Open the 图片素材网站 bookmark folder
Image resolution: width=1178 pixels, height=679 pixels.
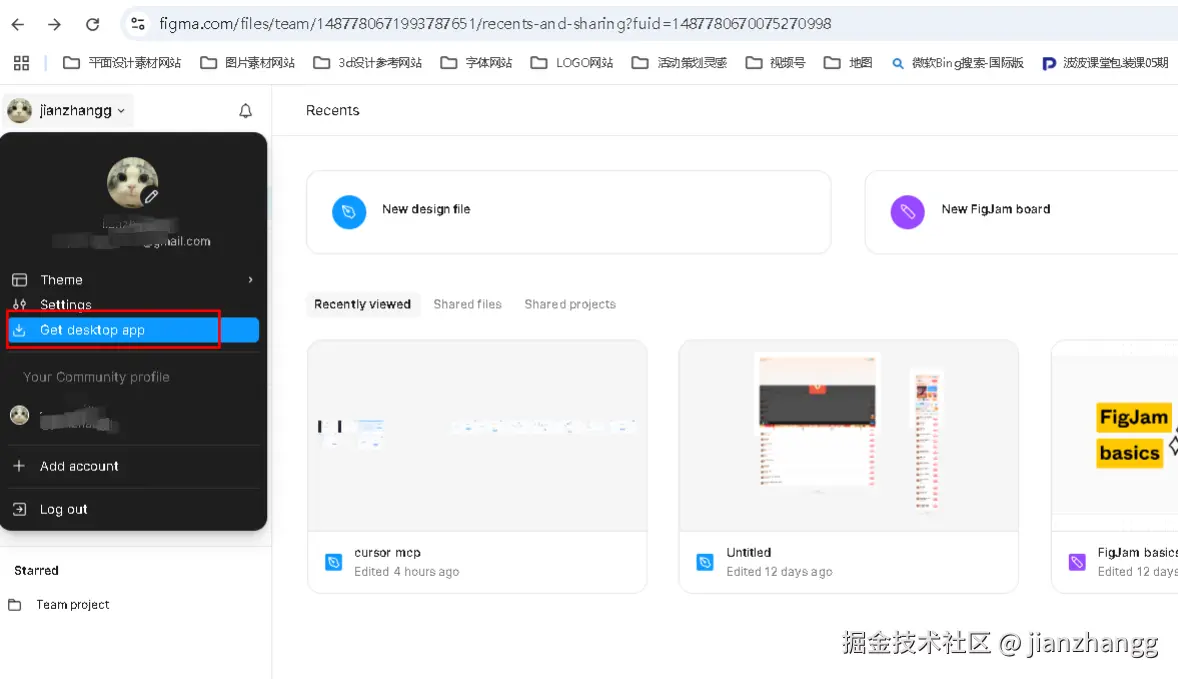click(247, 63)
